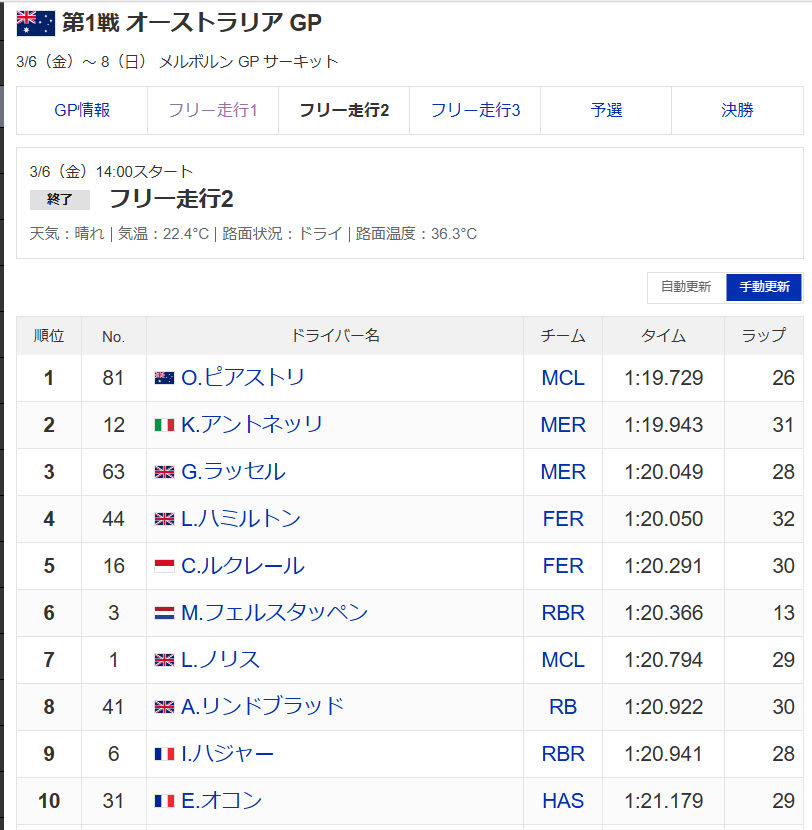Screen dimensions: 812x830
Task: Open L.ノリス driver profile link
Action: [x=220, y=660]
